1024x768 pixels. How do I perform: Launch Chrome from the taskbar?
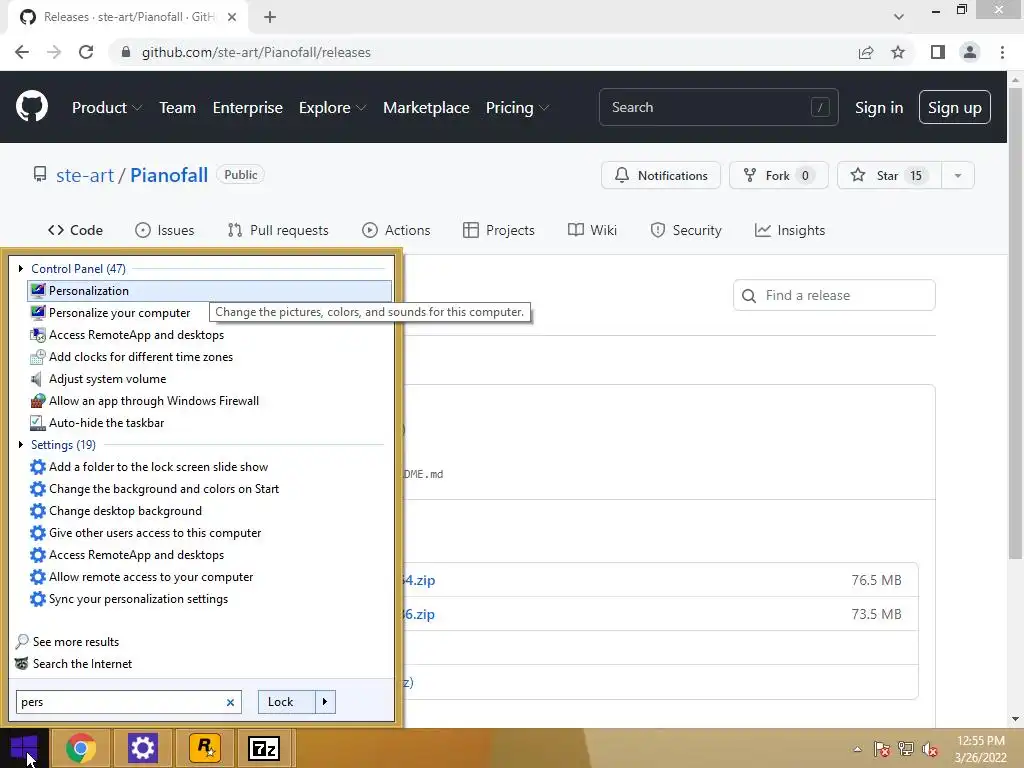pos(80,748)
